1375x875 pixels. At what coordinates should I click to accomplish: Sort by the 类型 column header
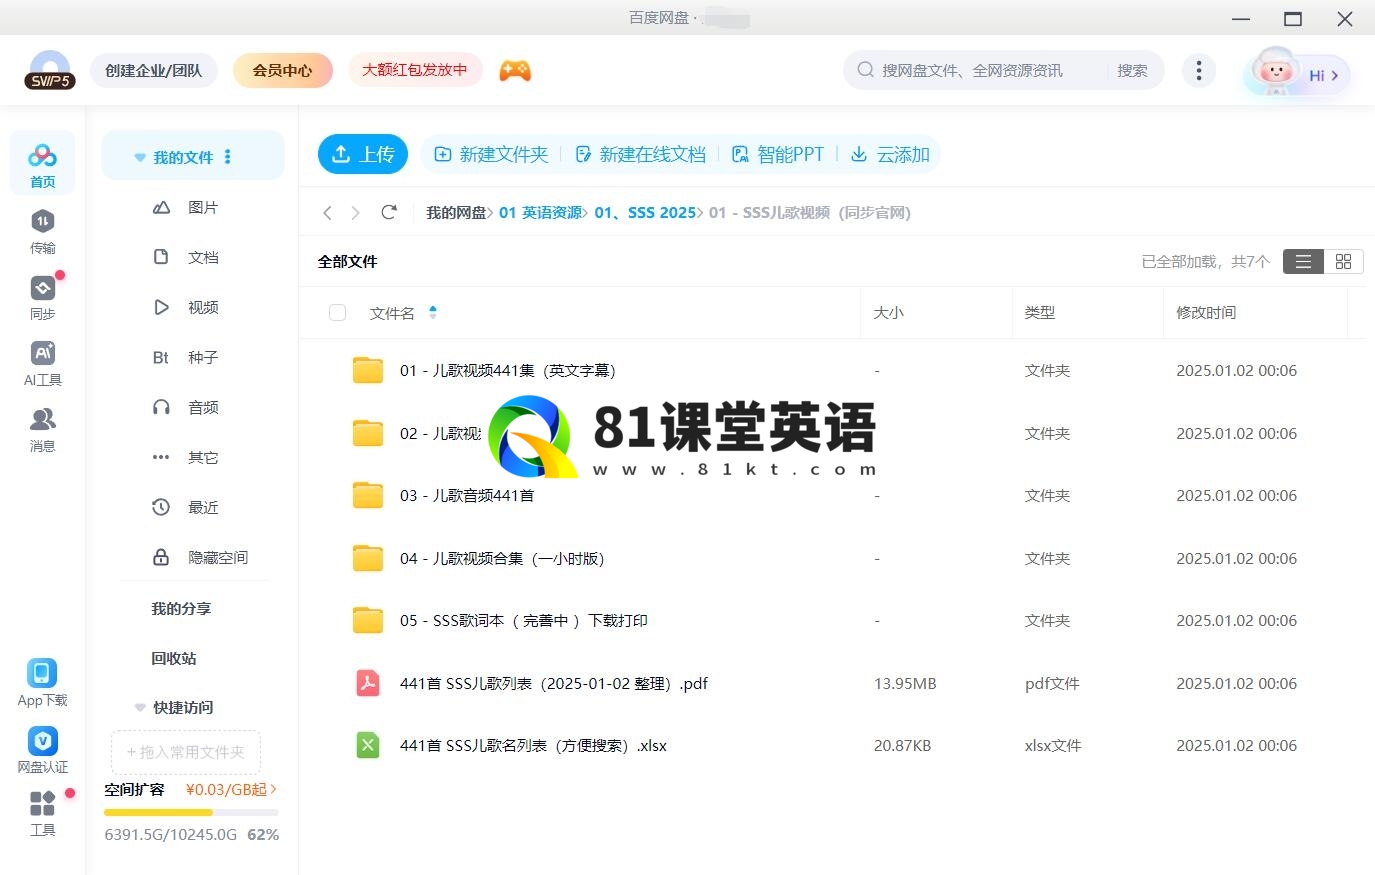pos(1040,313)
